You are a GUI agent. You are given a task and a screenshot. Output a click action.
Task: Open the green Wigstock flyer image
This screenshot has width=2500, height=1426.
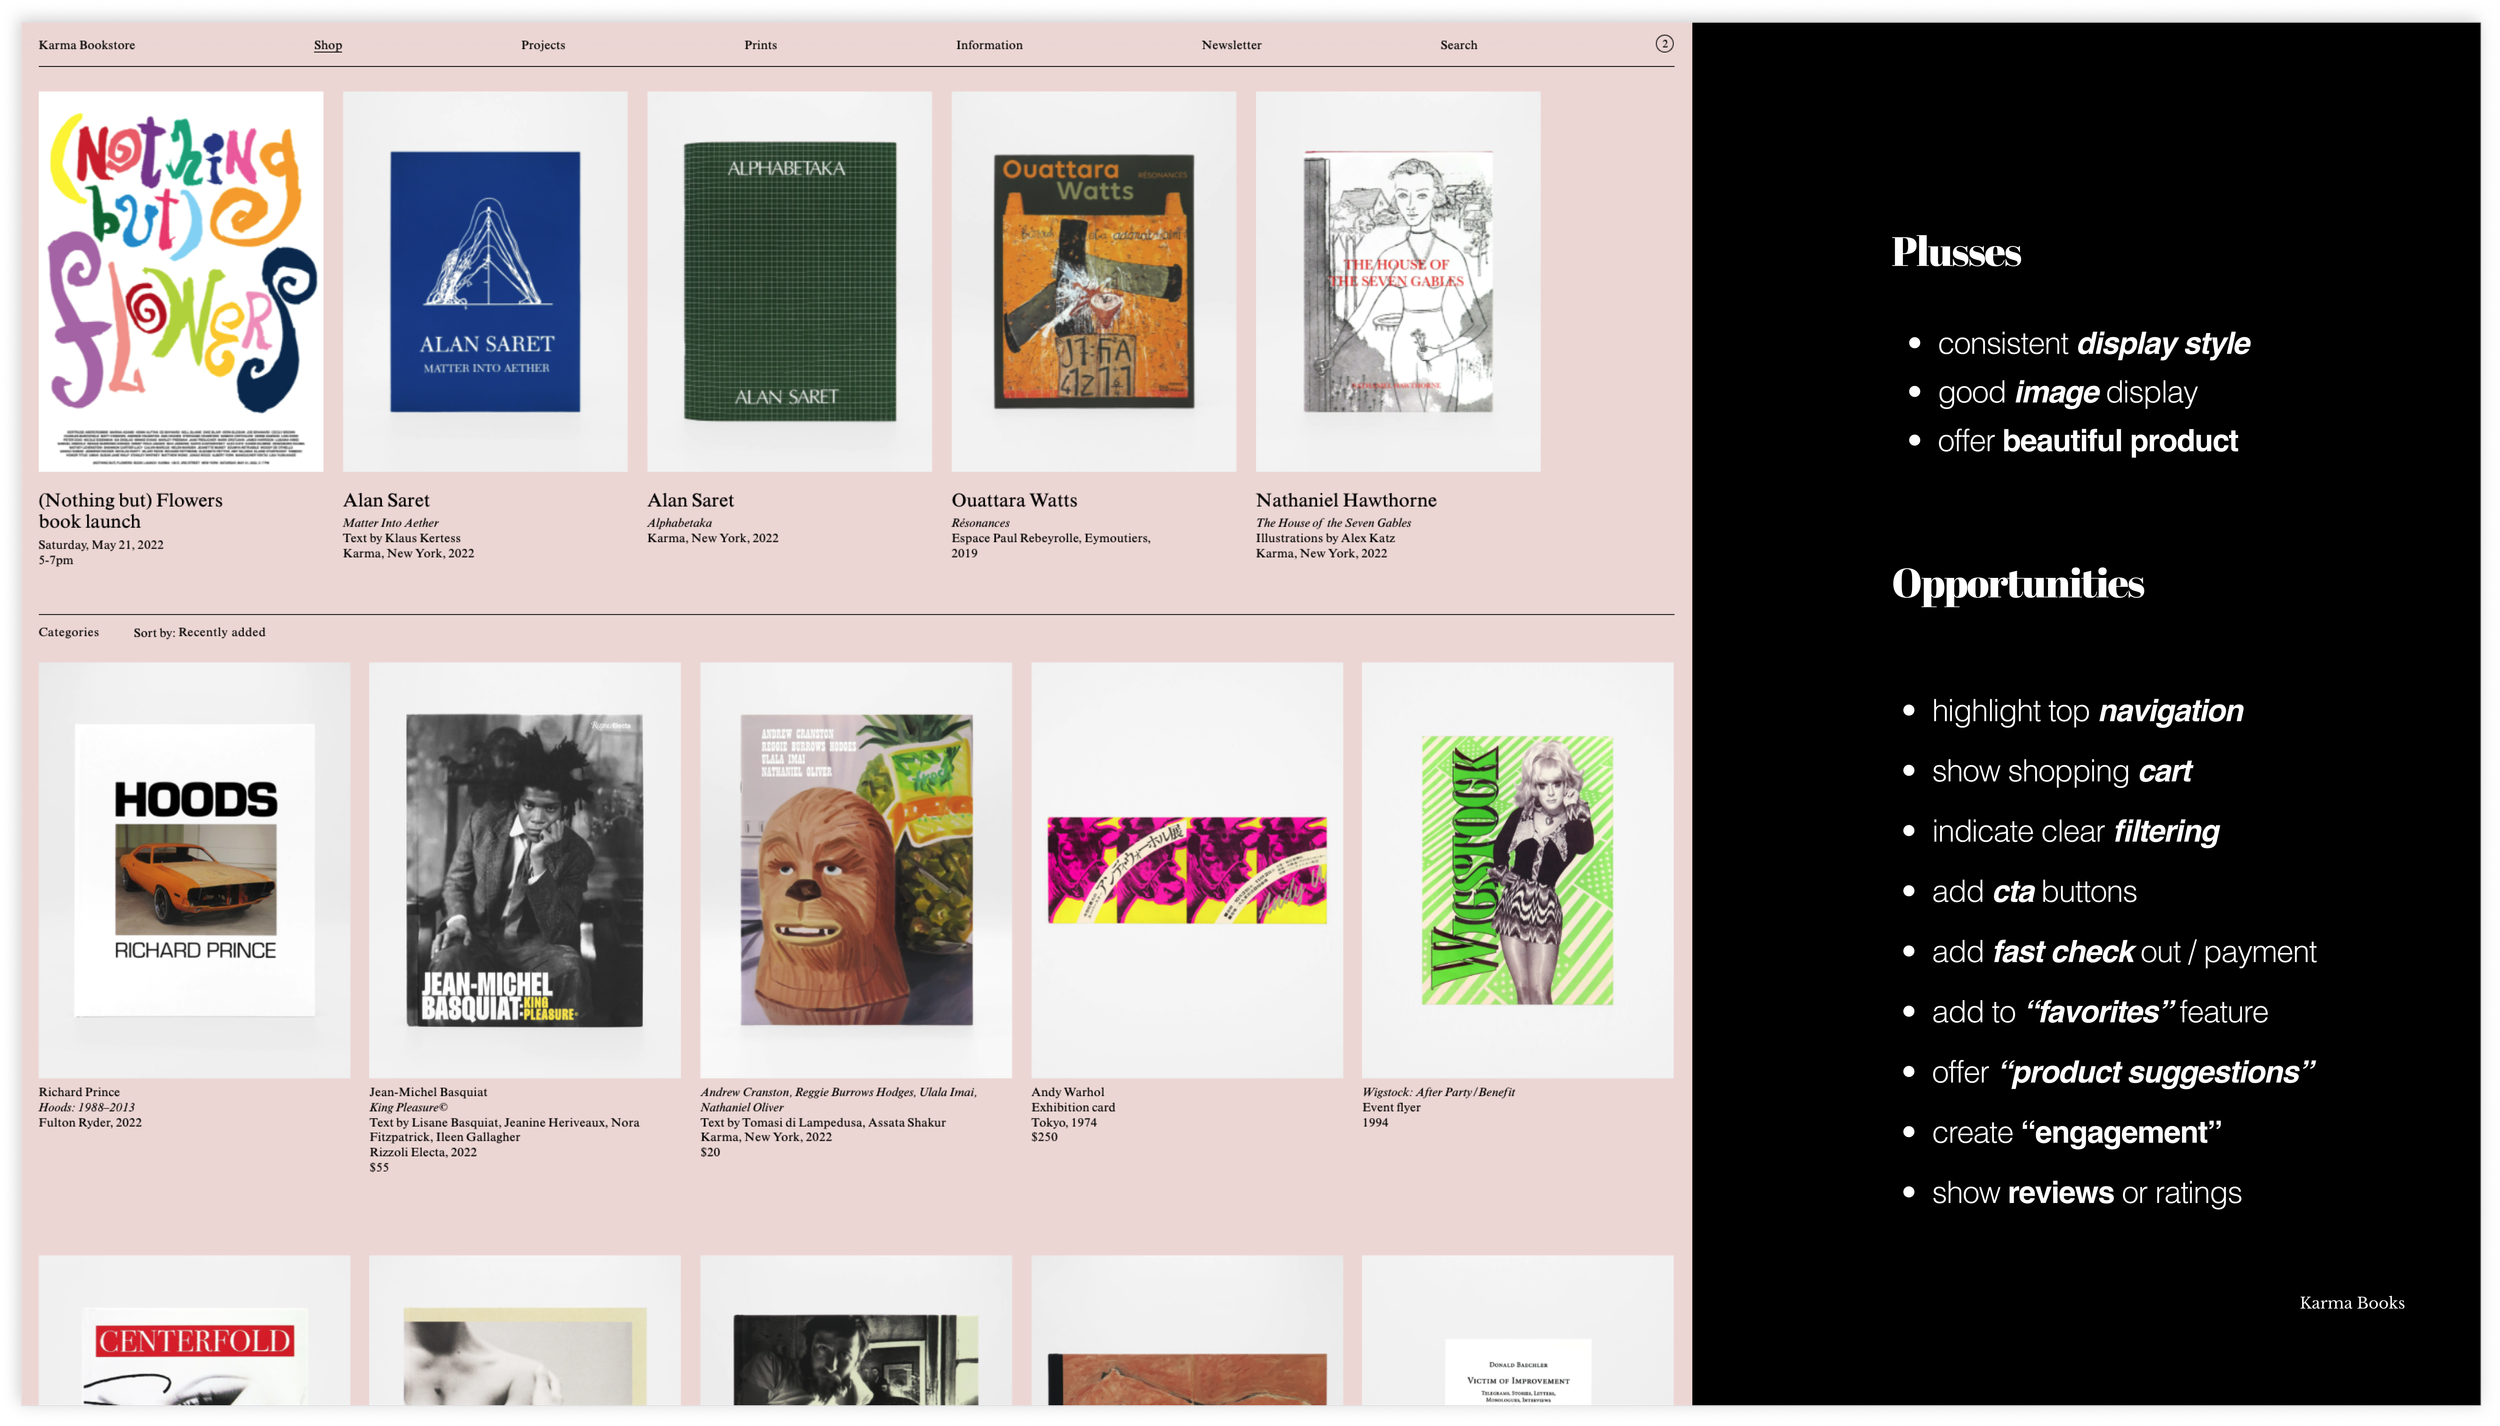[x=1517, y=870]
